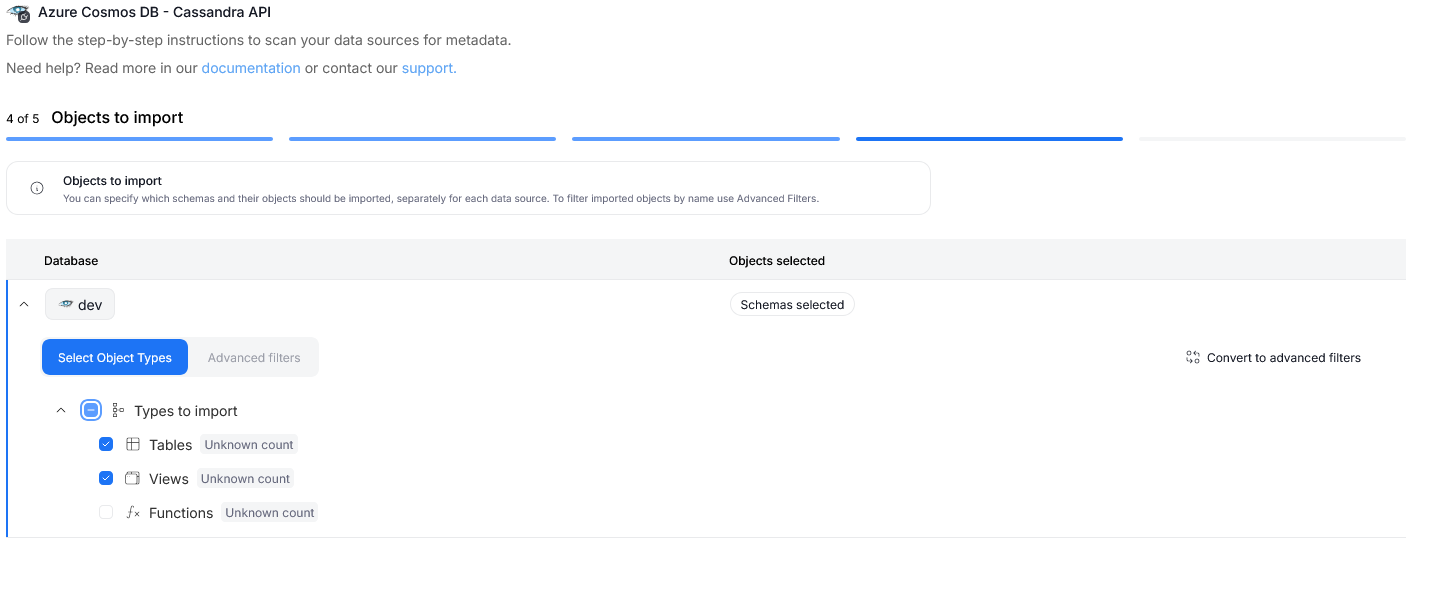
Task: Click the Types to import label
Action: pyautogui.click(x=186, y=411)
